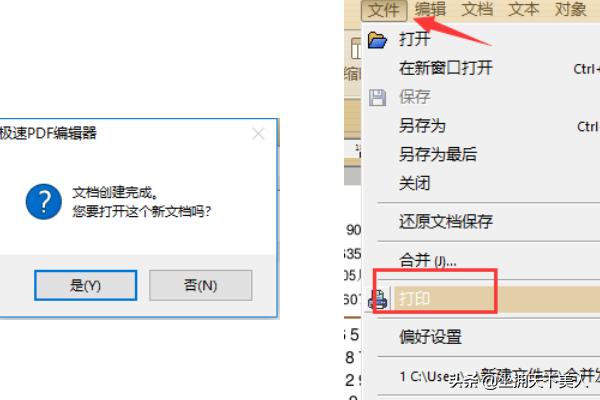This screenshot has height=400, width=600.
Task: Open the 文本 menu
Action: 523,9
